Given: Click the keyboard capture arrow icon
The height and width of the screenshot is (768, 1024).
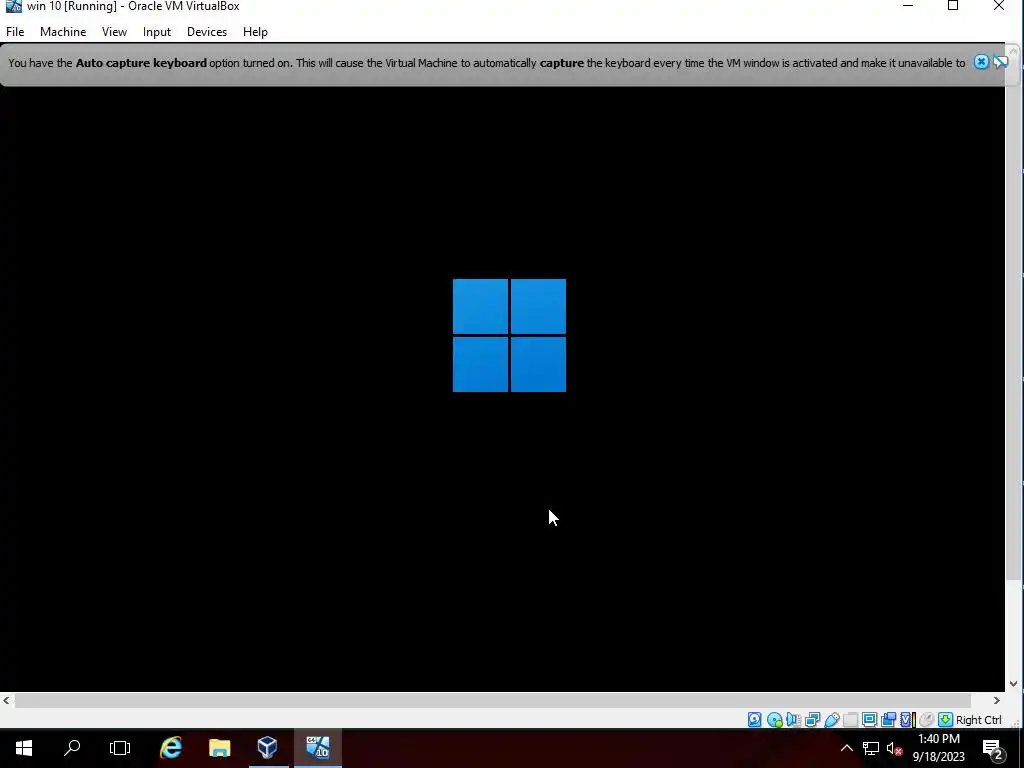Looking at the screenshot, I should point(945,720).
